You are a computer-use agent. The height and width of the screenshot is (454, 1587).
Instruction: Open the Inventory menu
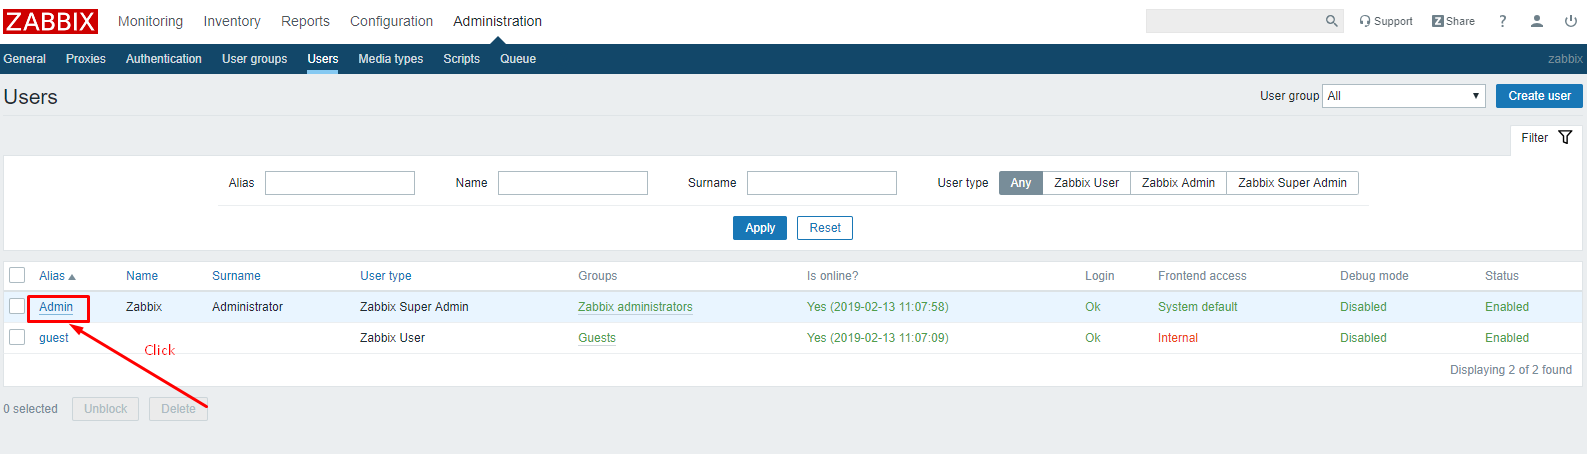click(x=232, y=21)
